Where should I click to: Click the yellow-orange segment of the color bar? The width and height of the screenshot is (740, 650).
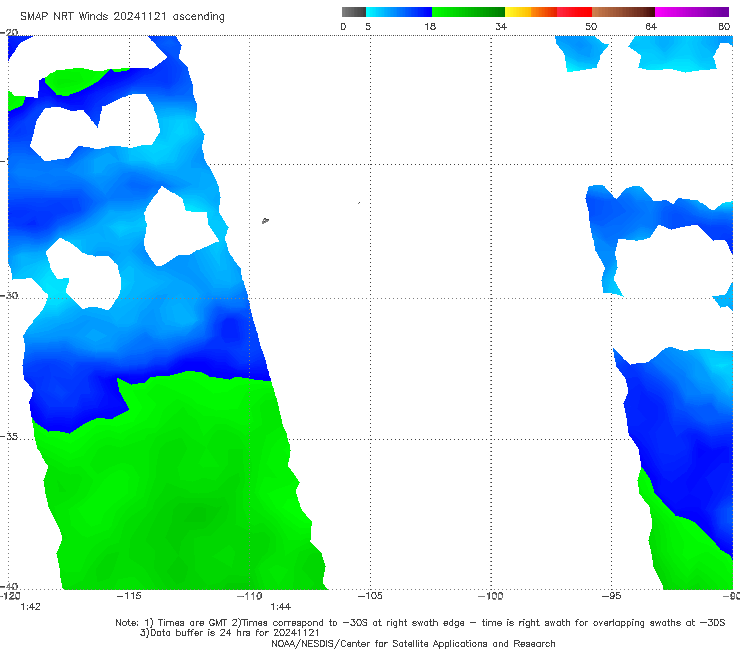point(531,12)
